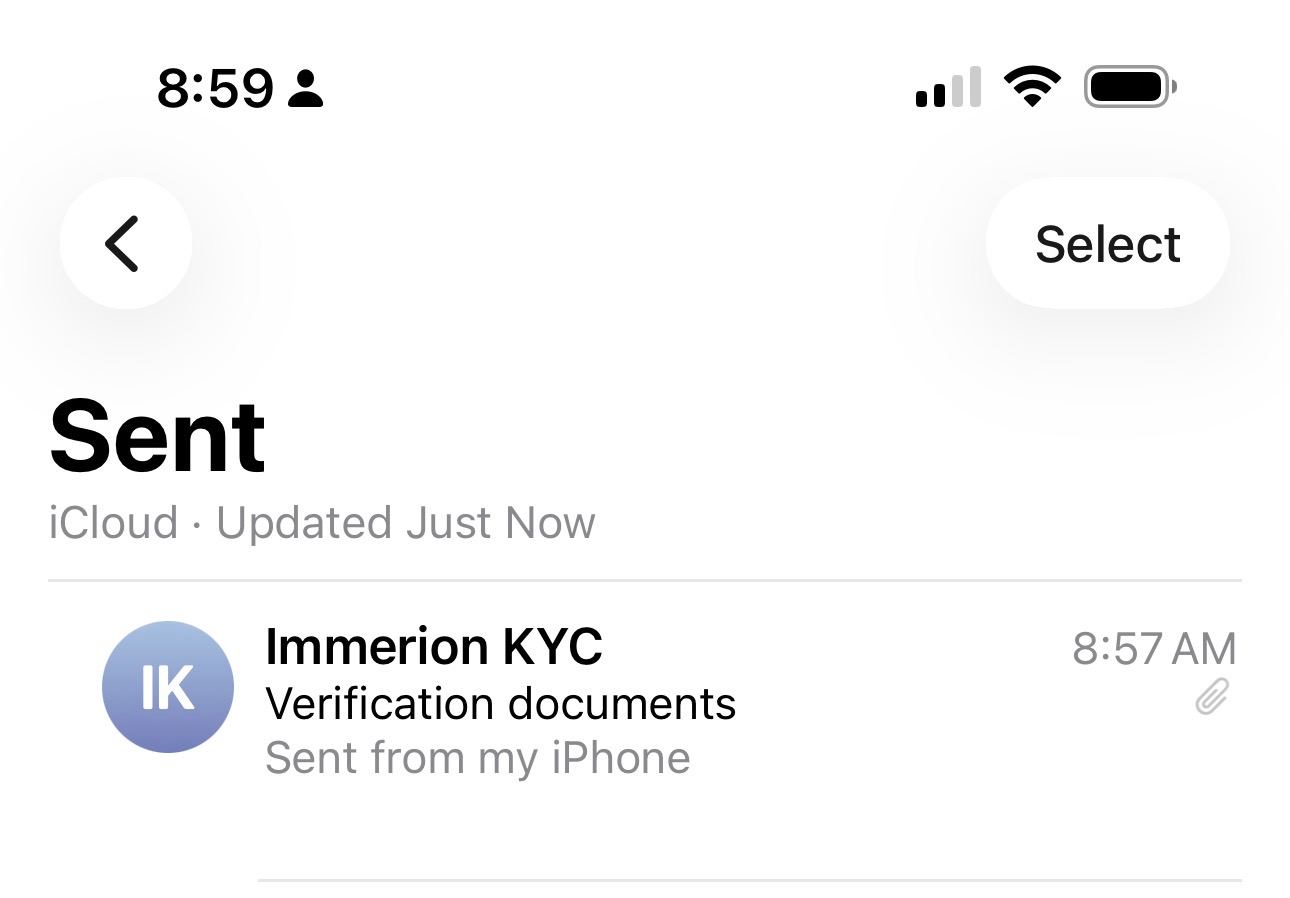Click the 'Sent from my iPhone' preview text
1290x898 pixels.
tap(477, 758)
